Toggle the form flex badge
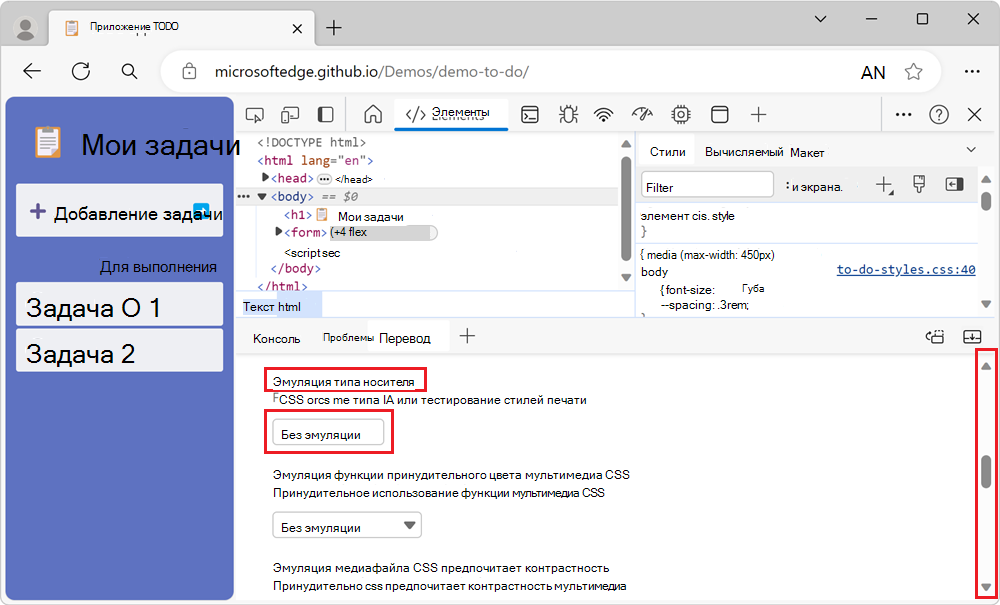This screenshot has height=605, width=1000. [384, 233]
